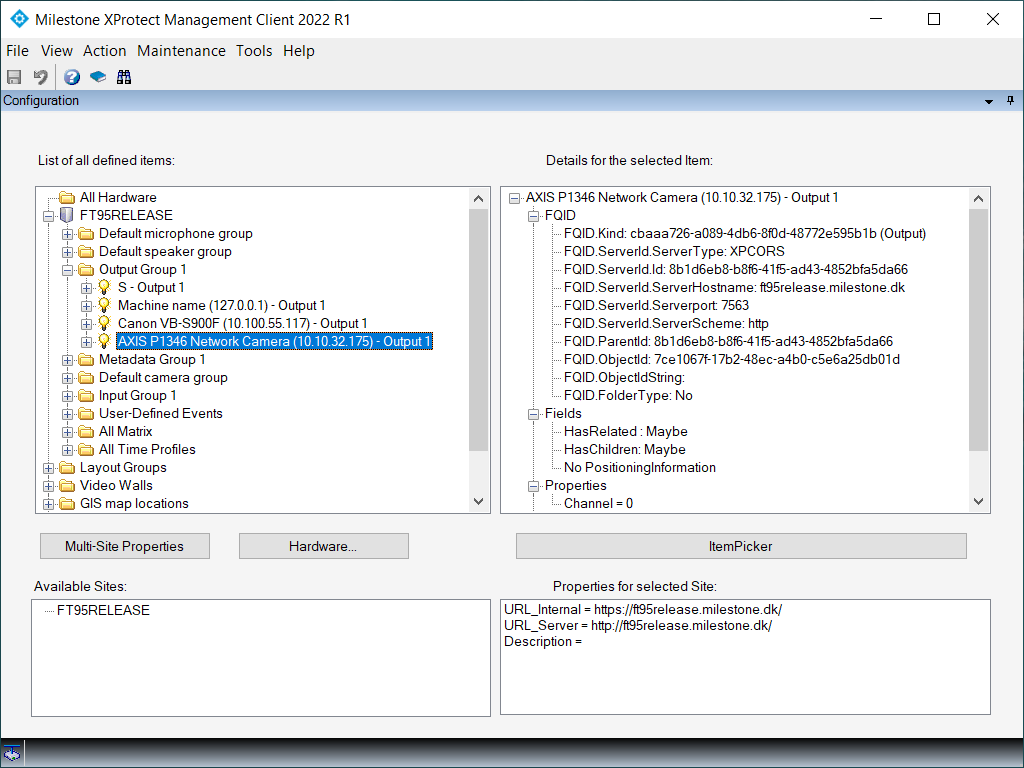1024x768 pixels.
Task: Open the Configuration panel dropdown arrow
Action: coord(989,101)
